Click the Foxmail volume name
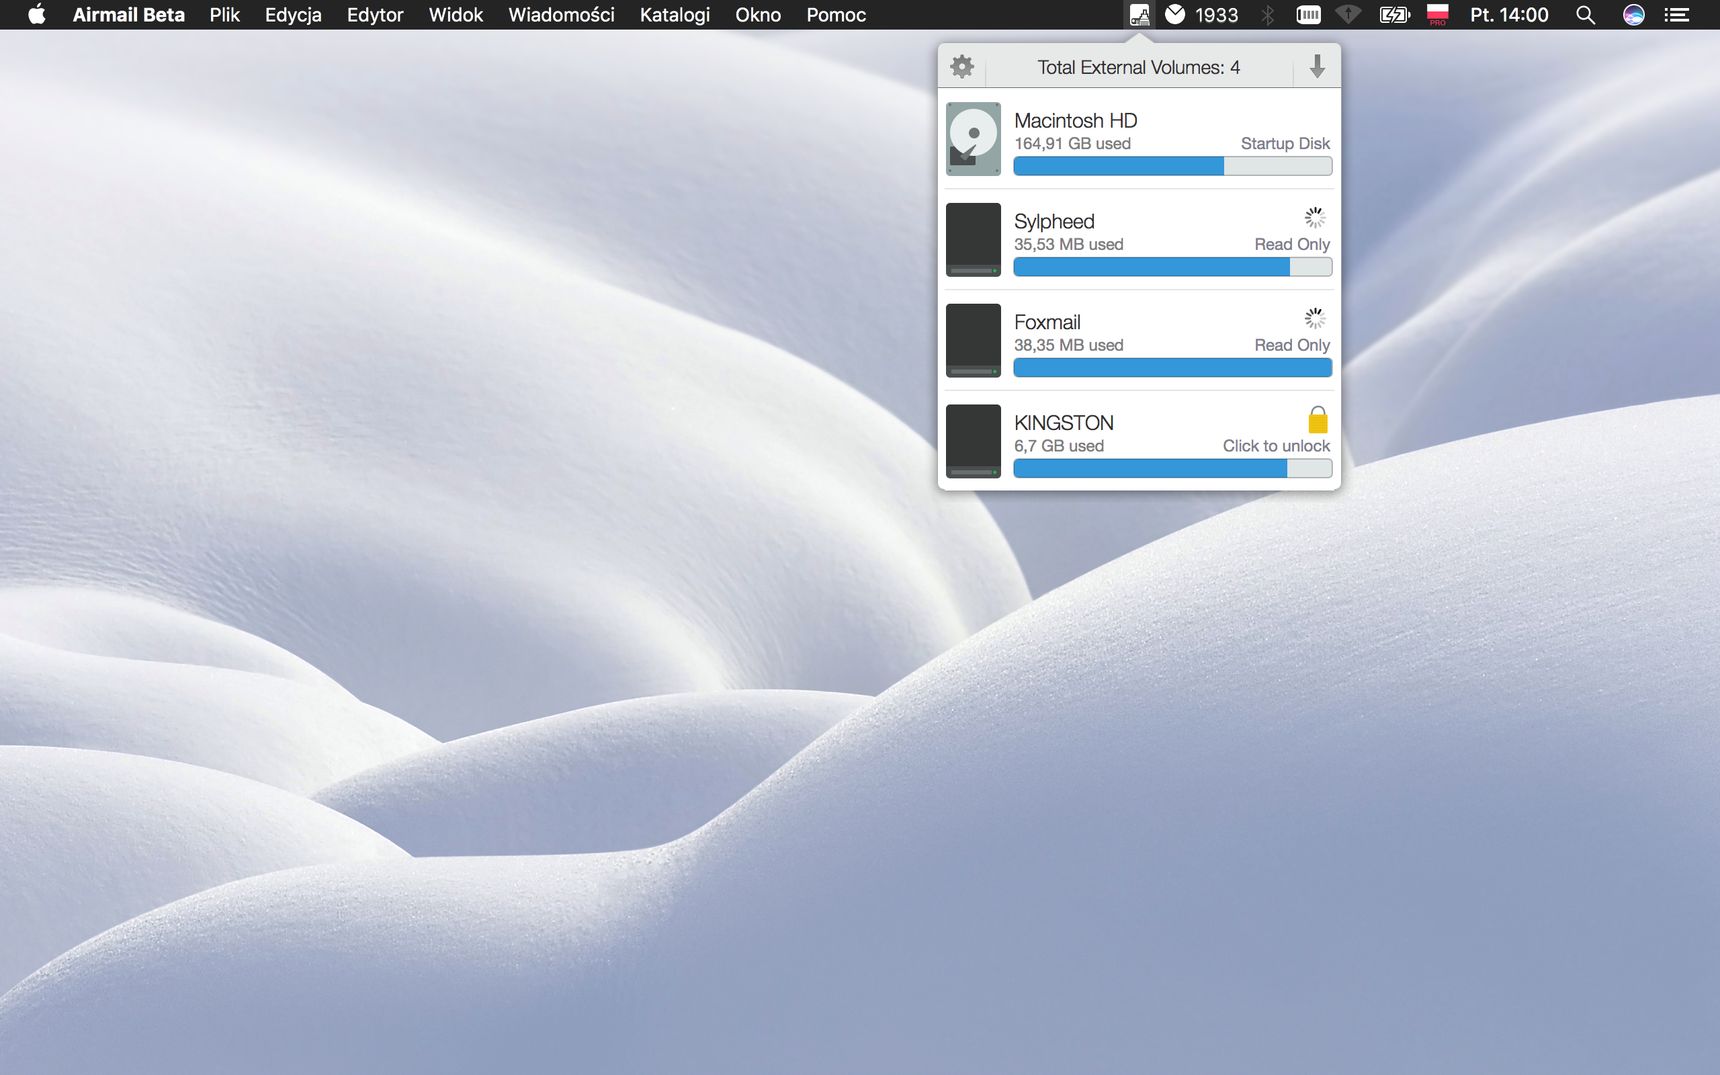Screen dimensions: 1720x1075 (x=1047, y=322)
